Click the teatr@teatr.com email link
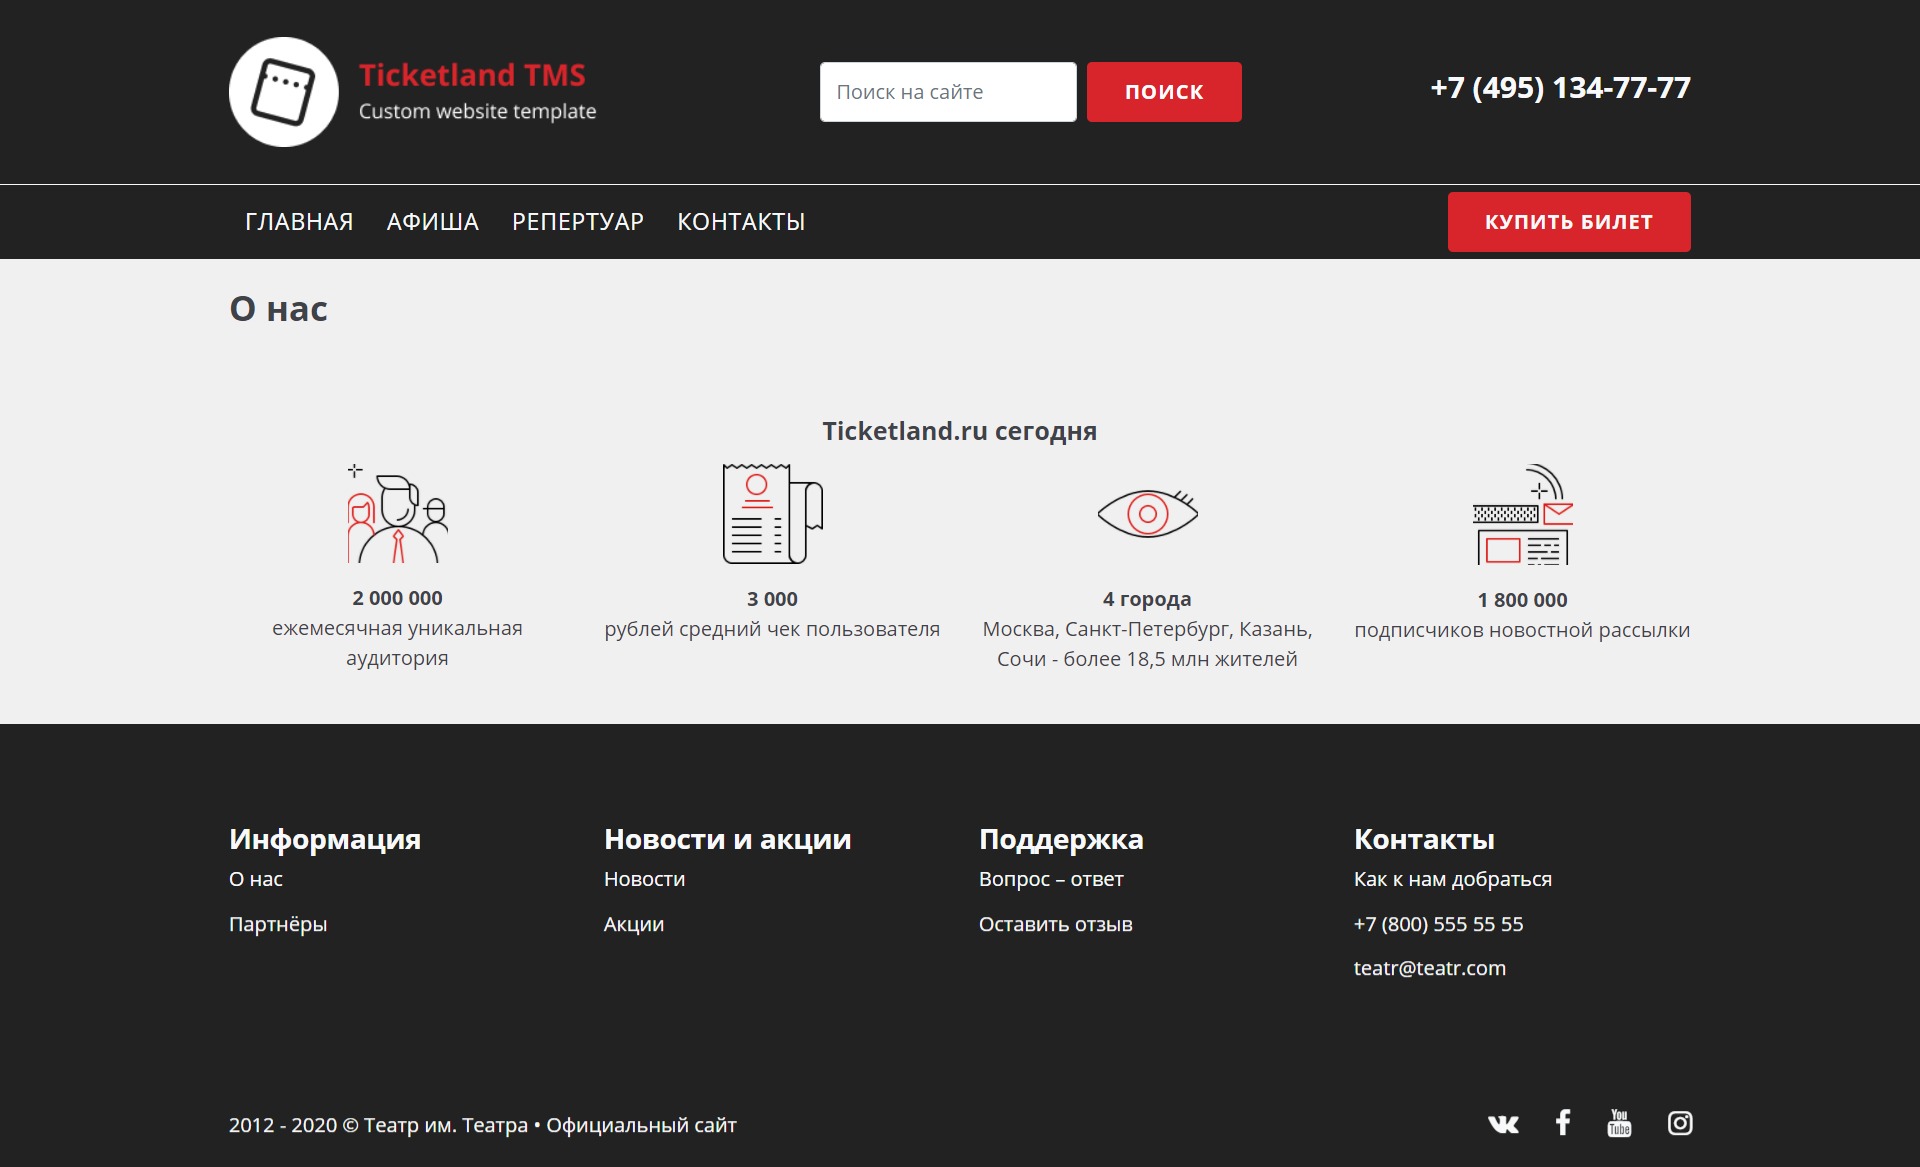Image resolution: width=1920 pixels, height=1167 pixels. [x=1430, y=968]
